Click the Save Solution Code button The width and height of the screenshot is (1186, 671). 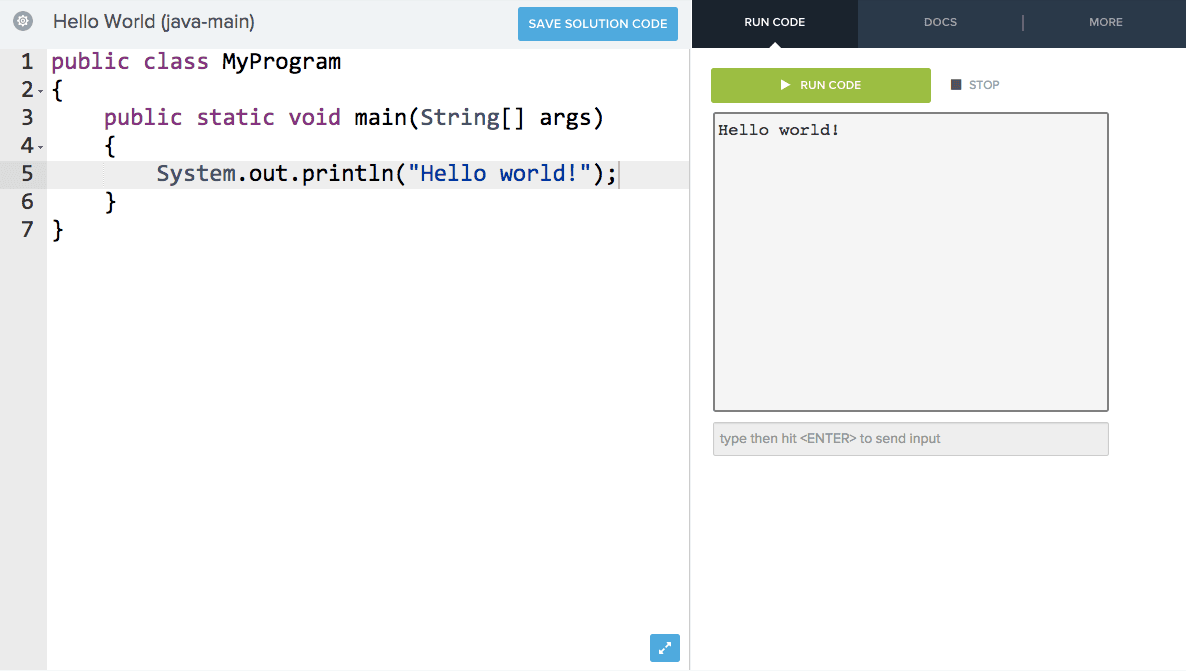(597, 24)
